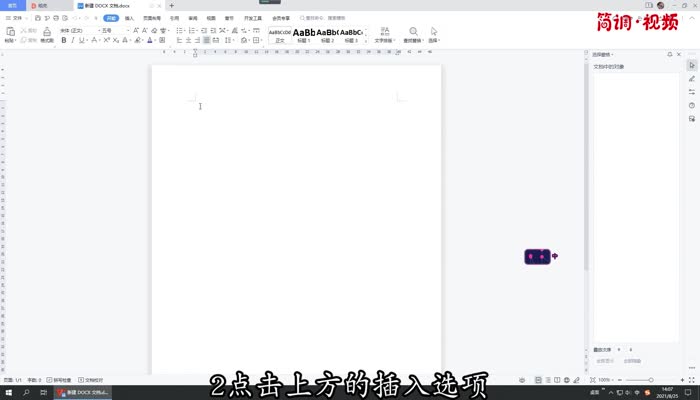Open new tab with plus icon
The image size is (700, 400).
171,6
